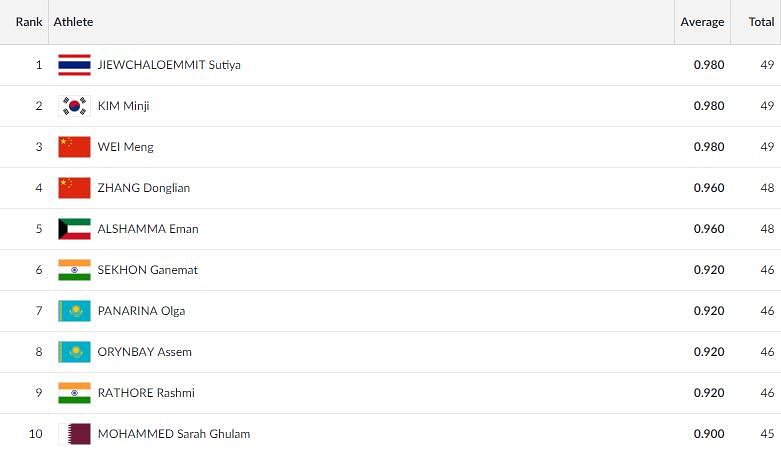The image size is (781, 451).
Task: Sort by the Total column header
Action: click(761, 22)
